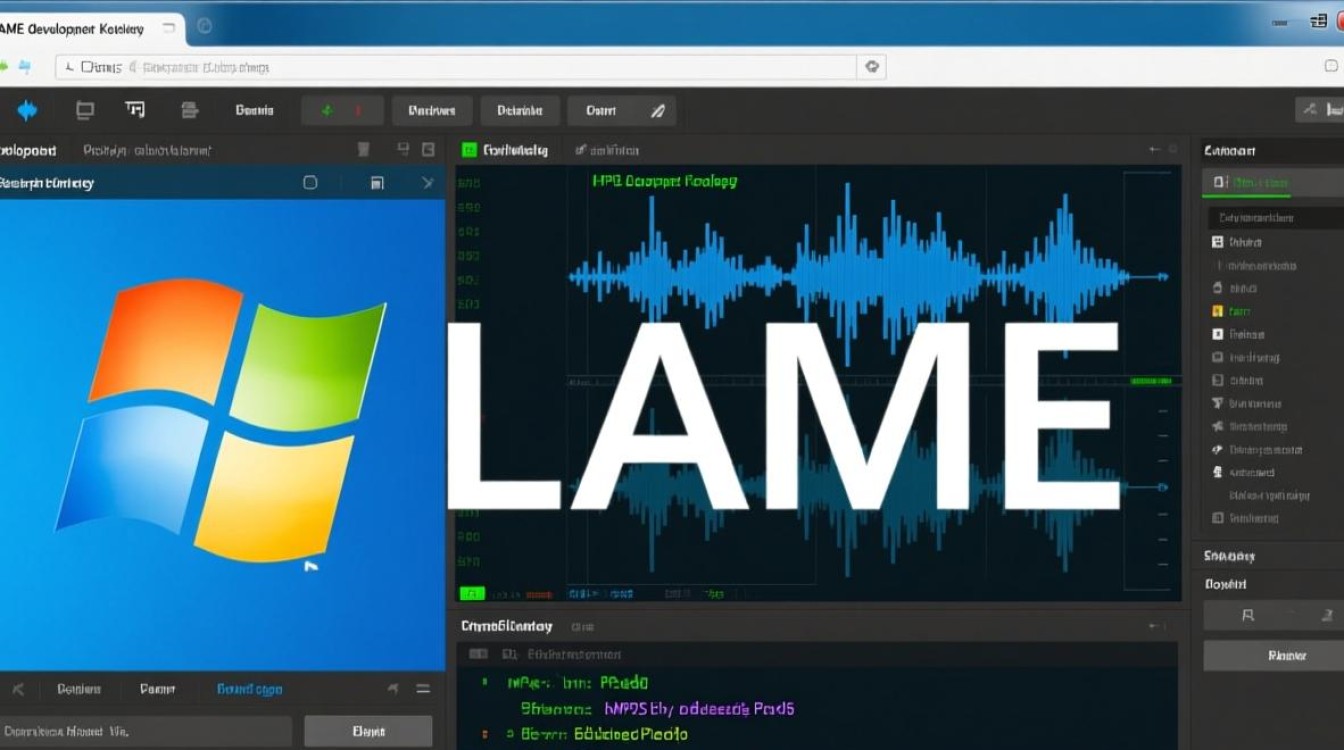Select the pen edit icon next to Start
The width and height of the screenshot is (1344, 750).
click(x=658, y=111)
